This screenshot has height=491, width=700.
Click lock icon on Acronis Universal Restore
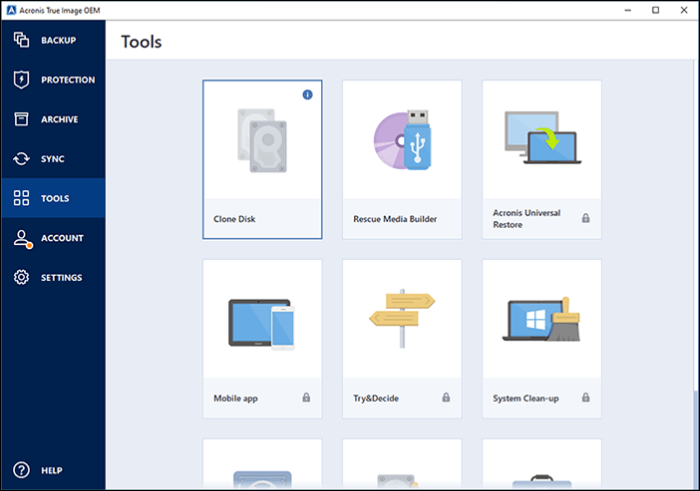[x=586, y=218]
